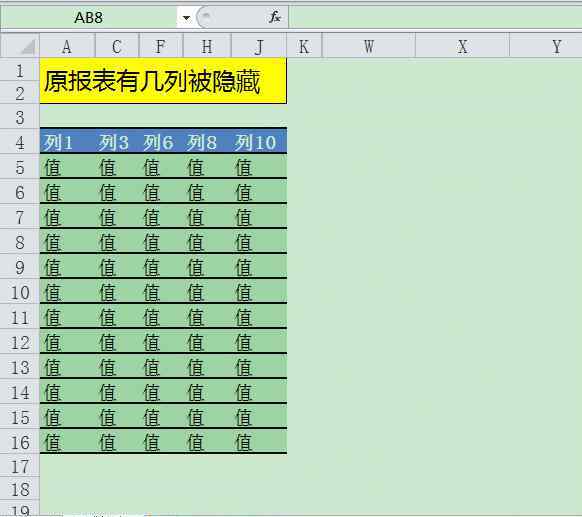Select row 6 header

click(x=20, y=192)
